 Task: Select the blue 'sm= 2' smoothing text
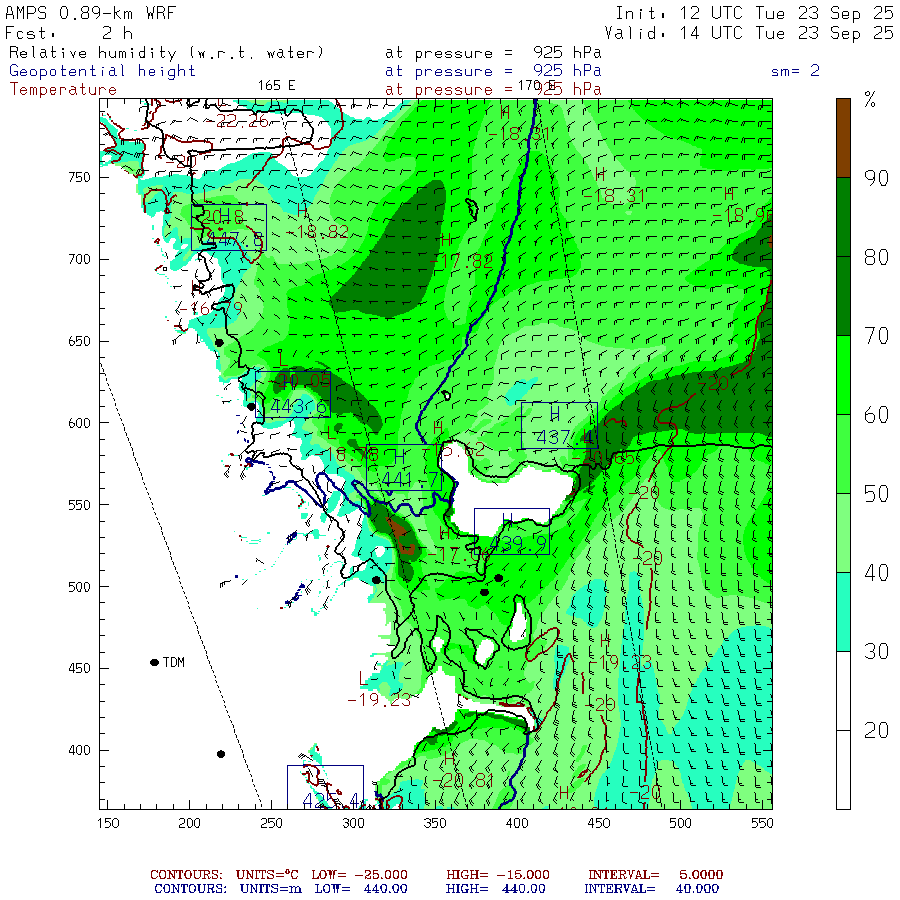point(795,71)
